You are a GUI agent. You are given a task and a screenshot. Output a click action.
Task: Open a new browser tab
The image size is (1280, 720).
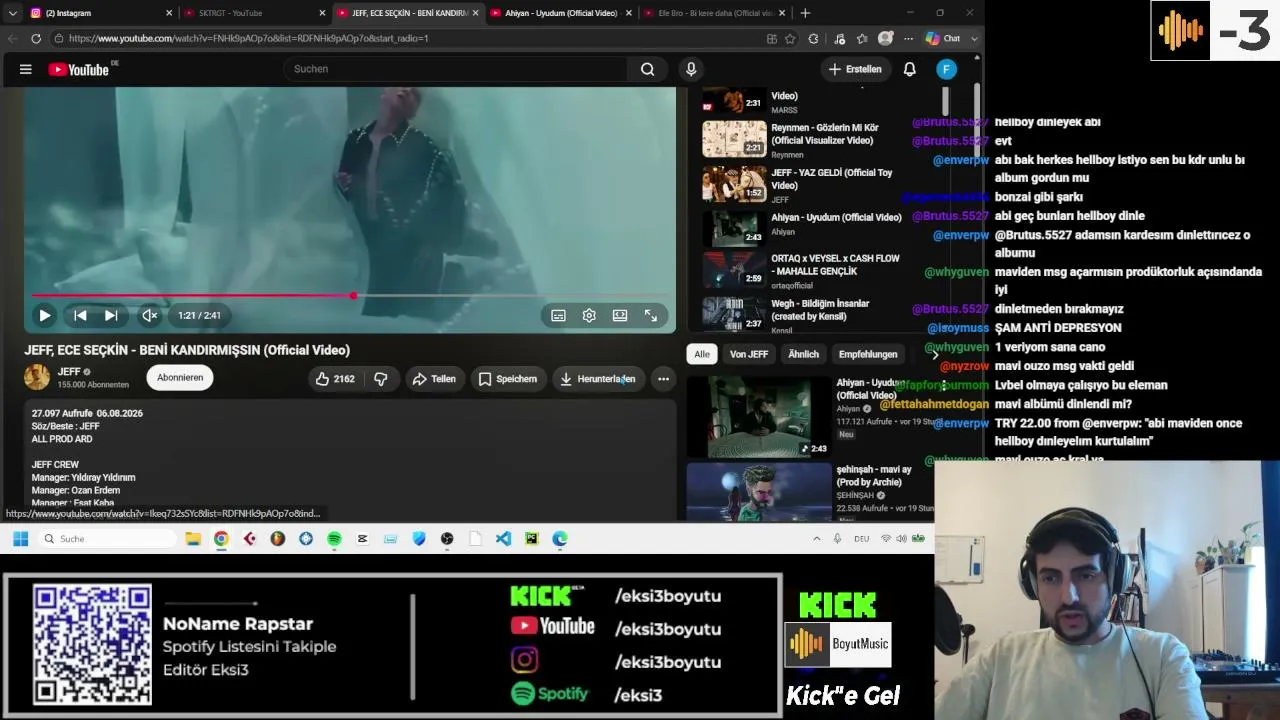(805, 13)
